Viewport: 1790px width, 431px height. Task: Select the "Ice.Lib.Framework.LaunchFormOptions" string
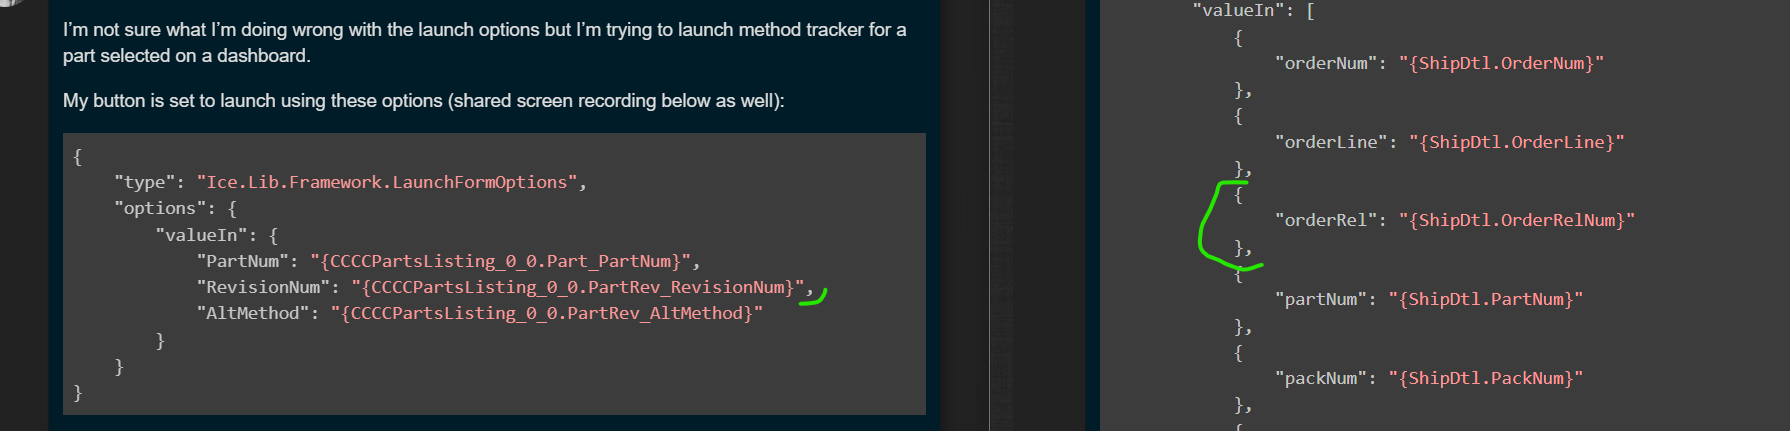386,182
